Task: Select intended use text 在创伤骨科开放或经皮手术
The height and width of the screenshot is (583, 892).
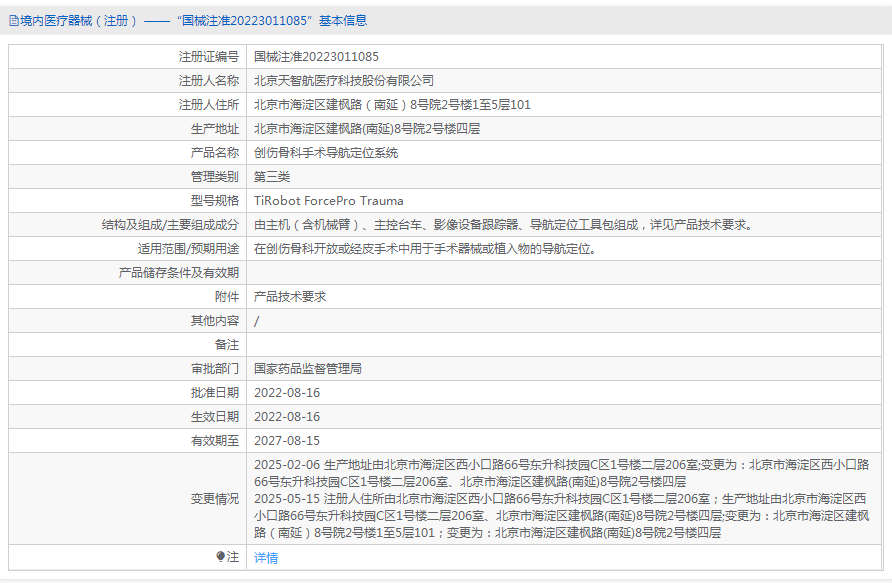Action: tap(427, 249)
